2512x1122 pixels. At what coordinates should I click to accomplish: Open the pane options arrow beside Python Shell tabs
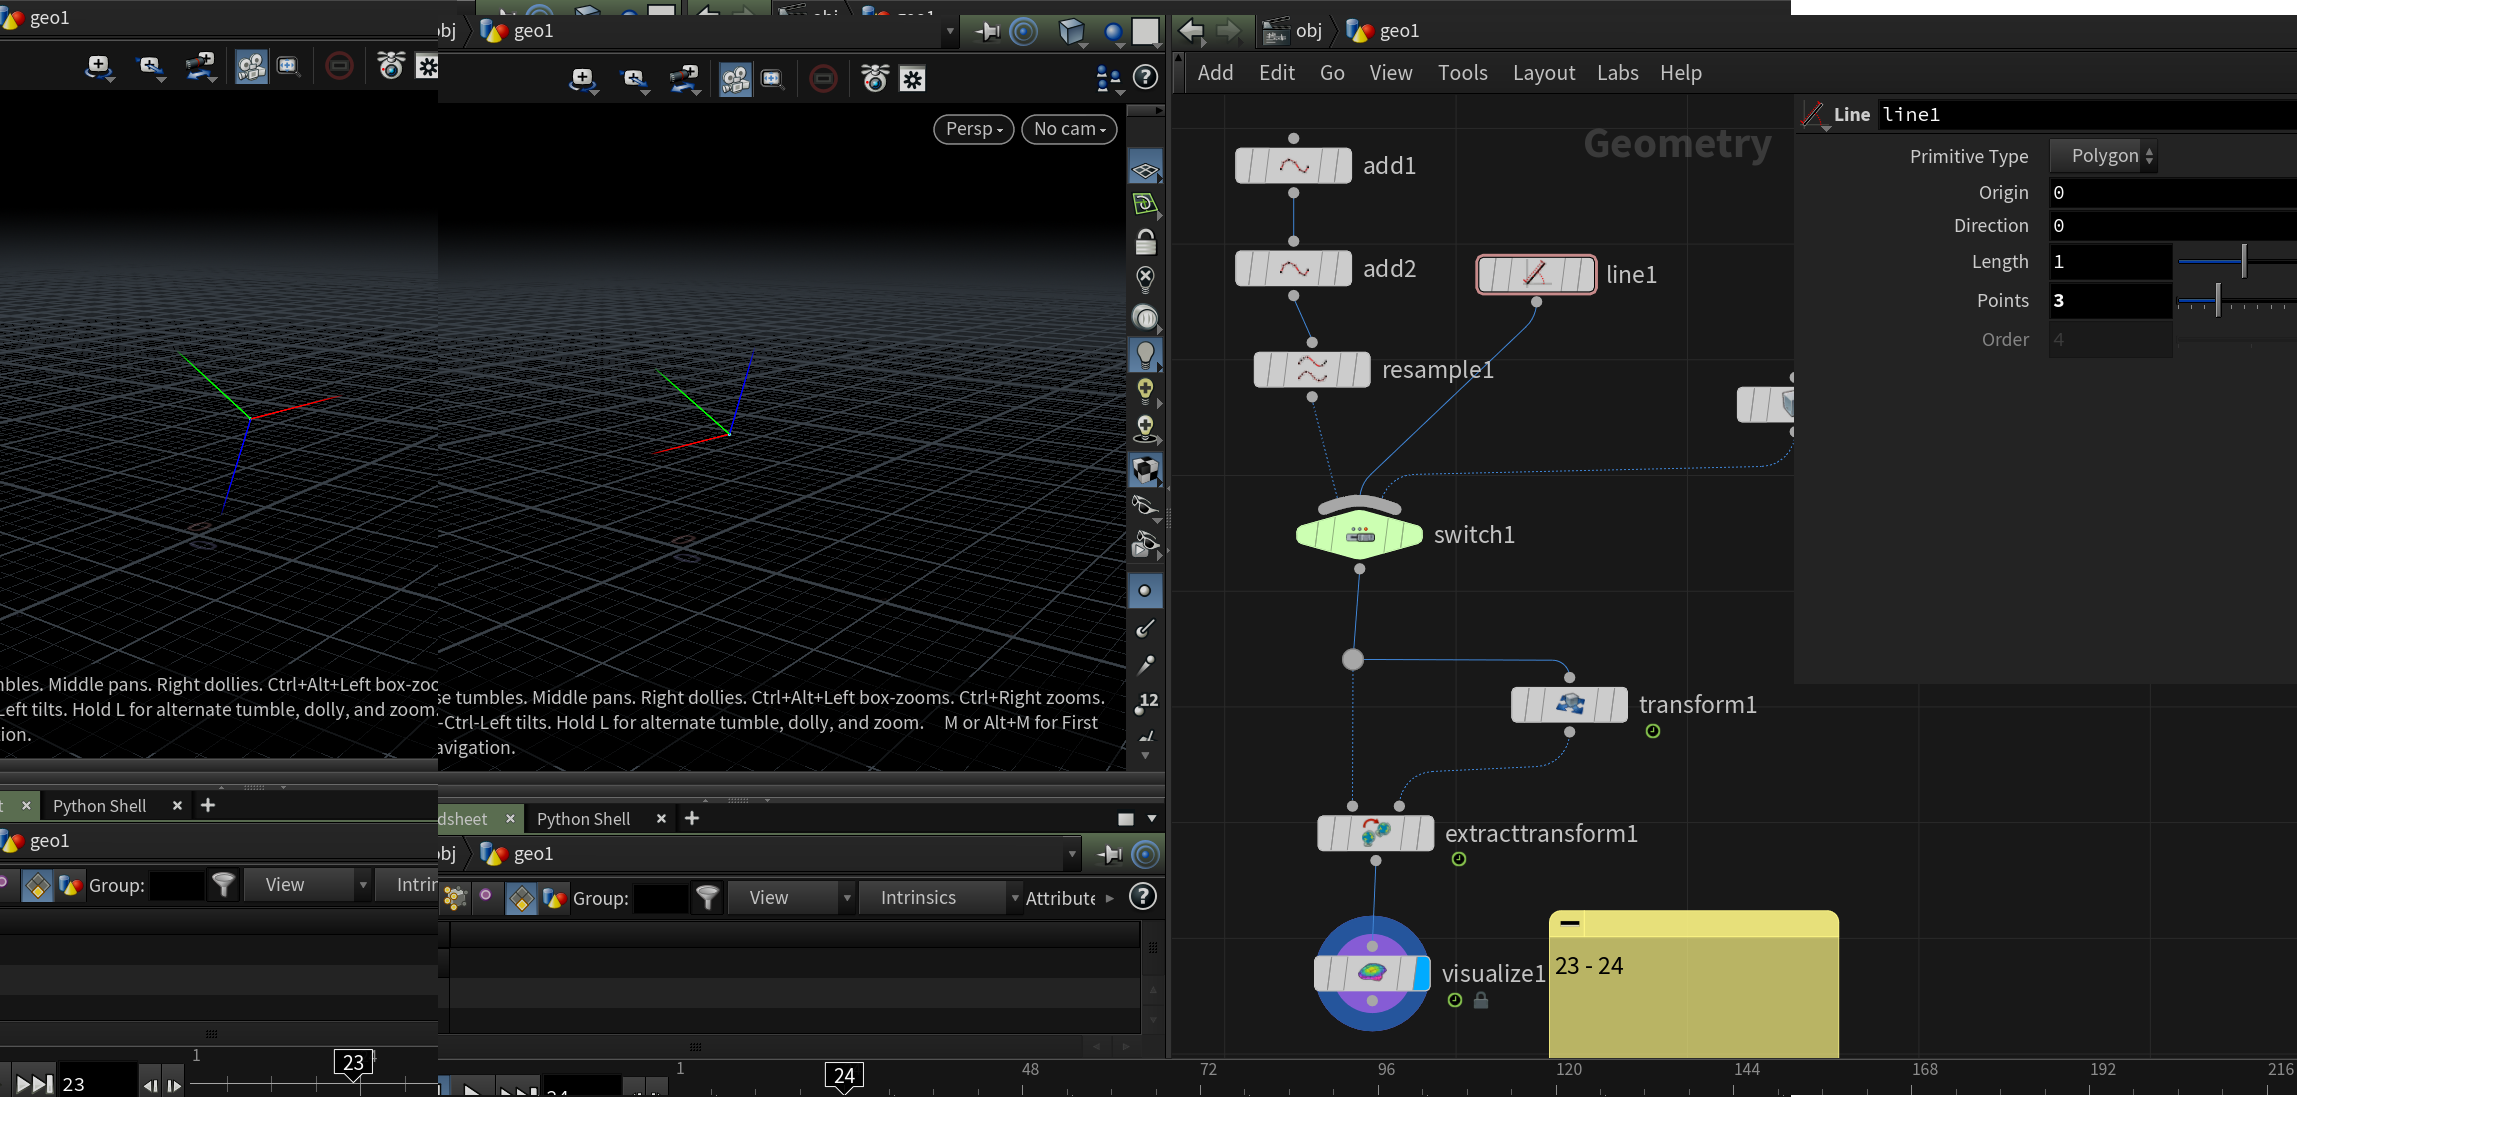pyautogui.click(x=1152, y=819)
